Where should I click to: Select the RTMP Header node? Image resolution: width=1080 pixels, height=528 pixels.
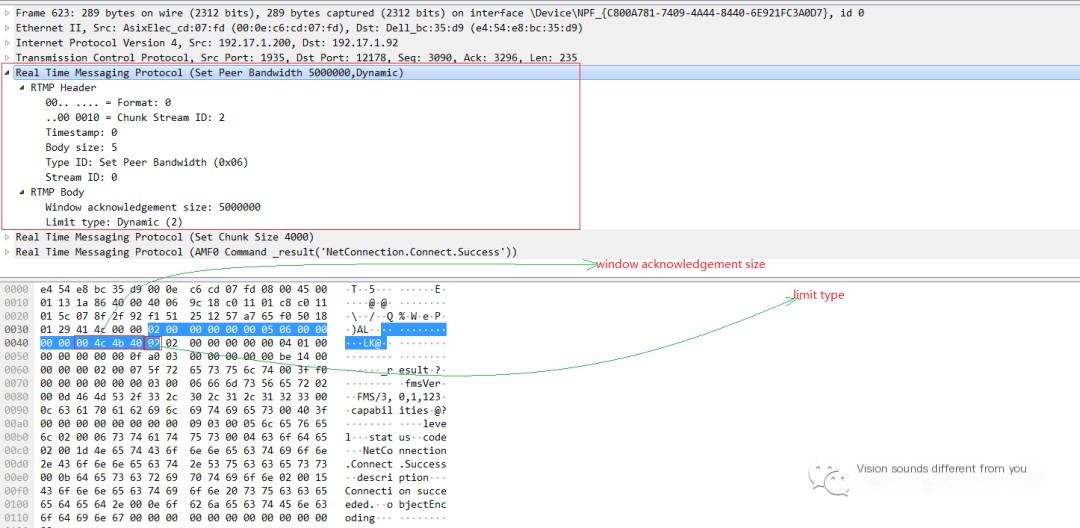pyautogui.click(x=63, y=88)
